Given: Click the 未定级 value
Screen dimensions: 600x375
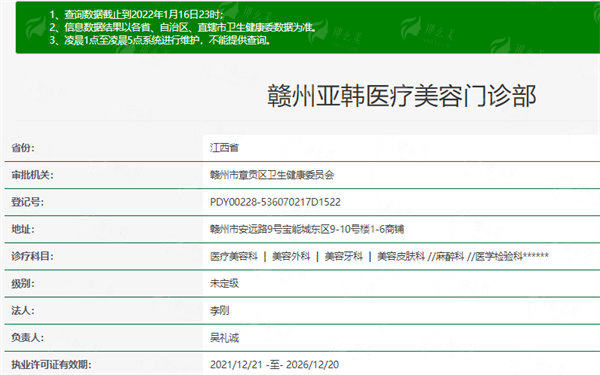Looking at the screenshot, I should click(x=224, y=283).
